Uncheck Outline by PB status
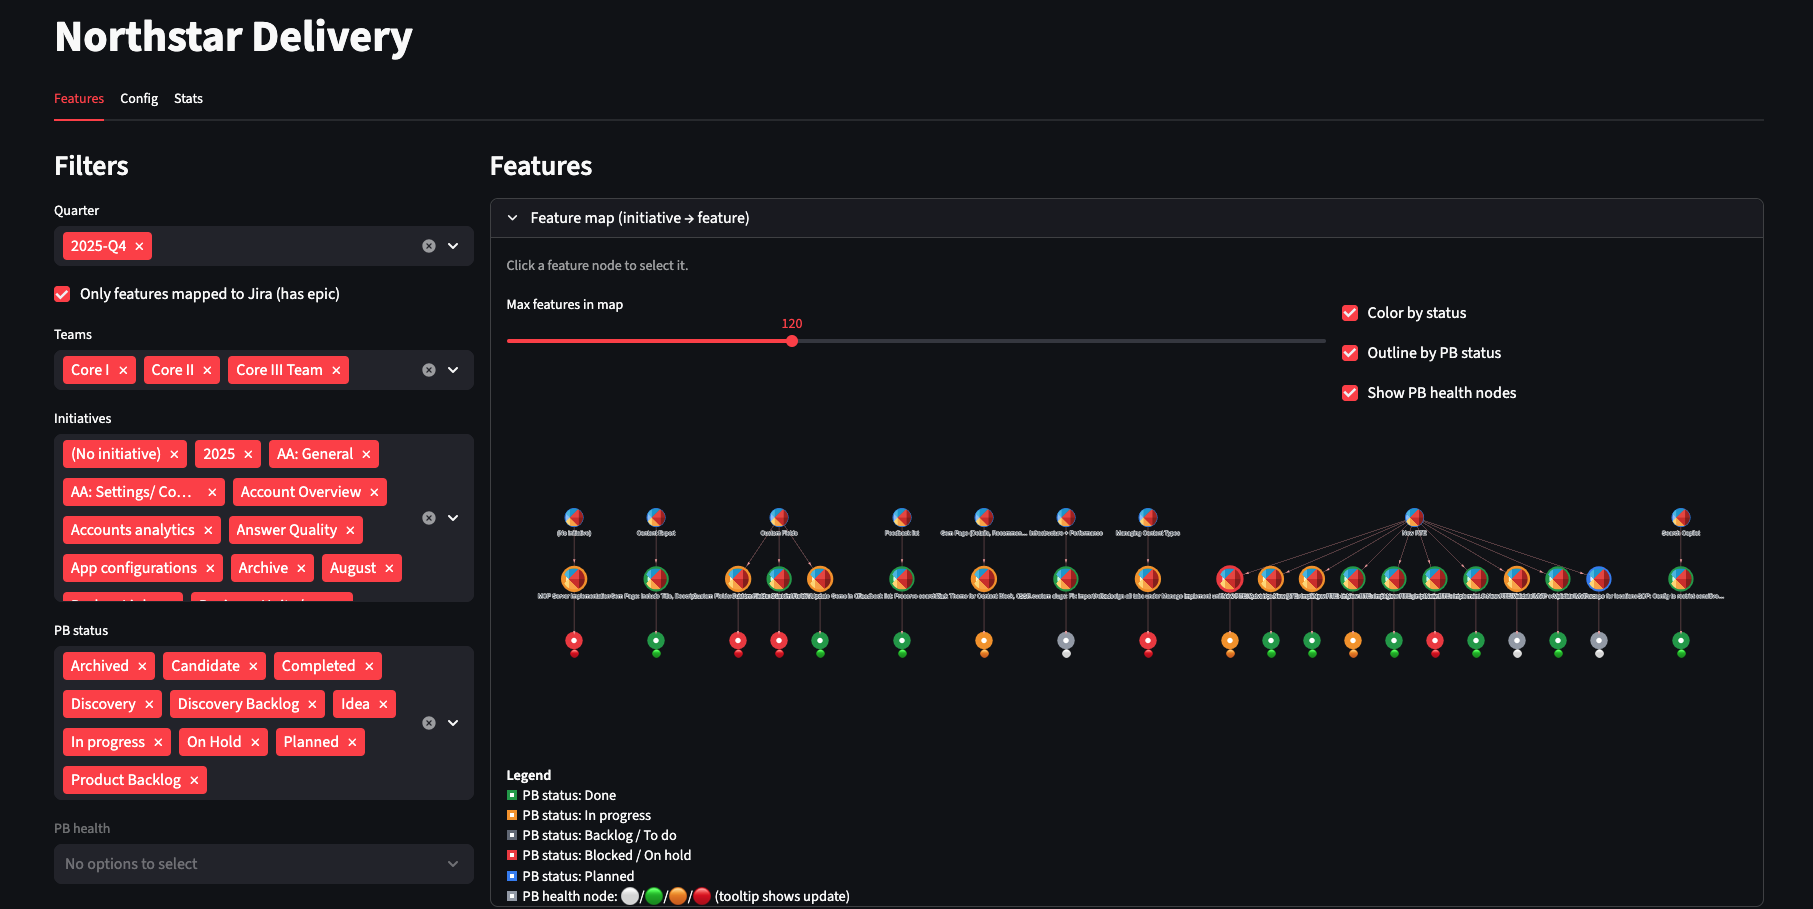Screen dimensions: 1813x909 (x=1350, y=352)
